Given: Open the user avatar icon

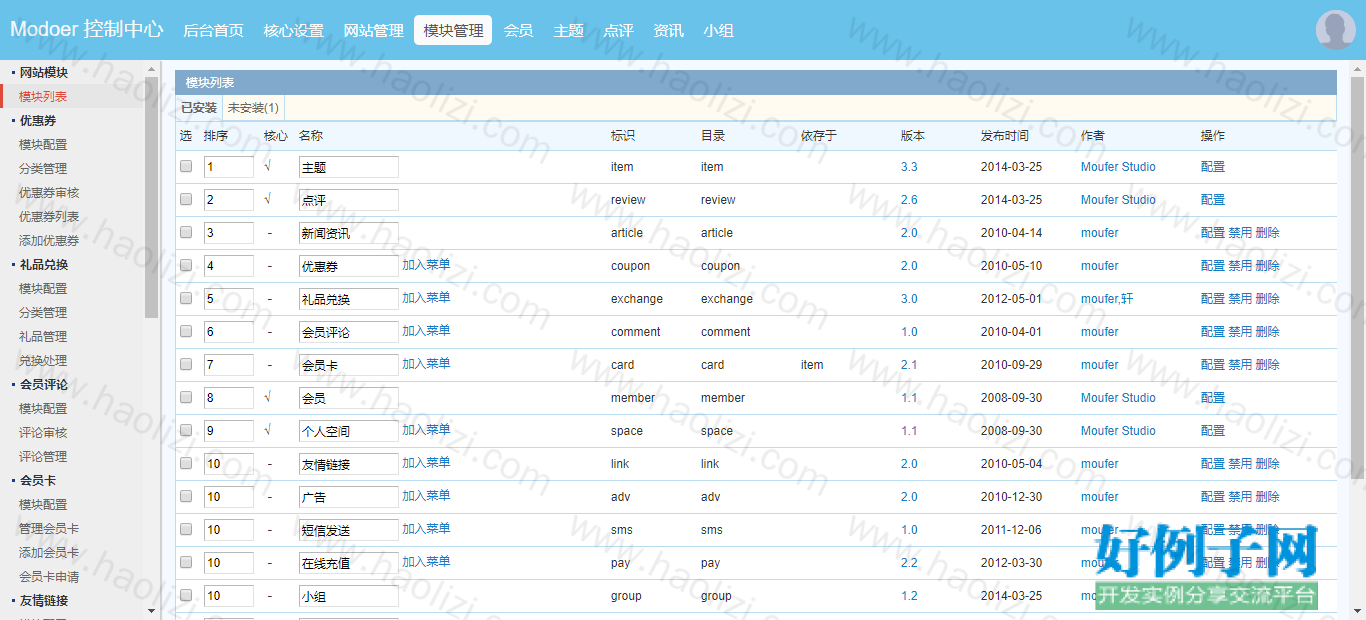Looking at the screenshot, I should tap(1336, 30).
